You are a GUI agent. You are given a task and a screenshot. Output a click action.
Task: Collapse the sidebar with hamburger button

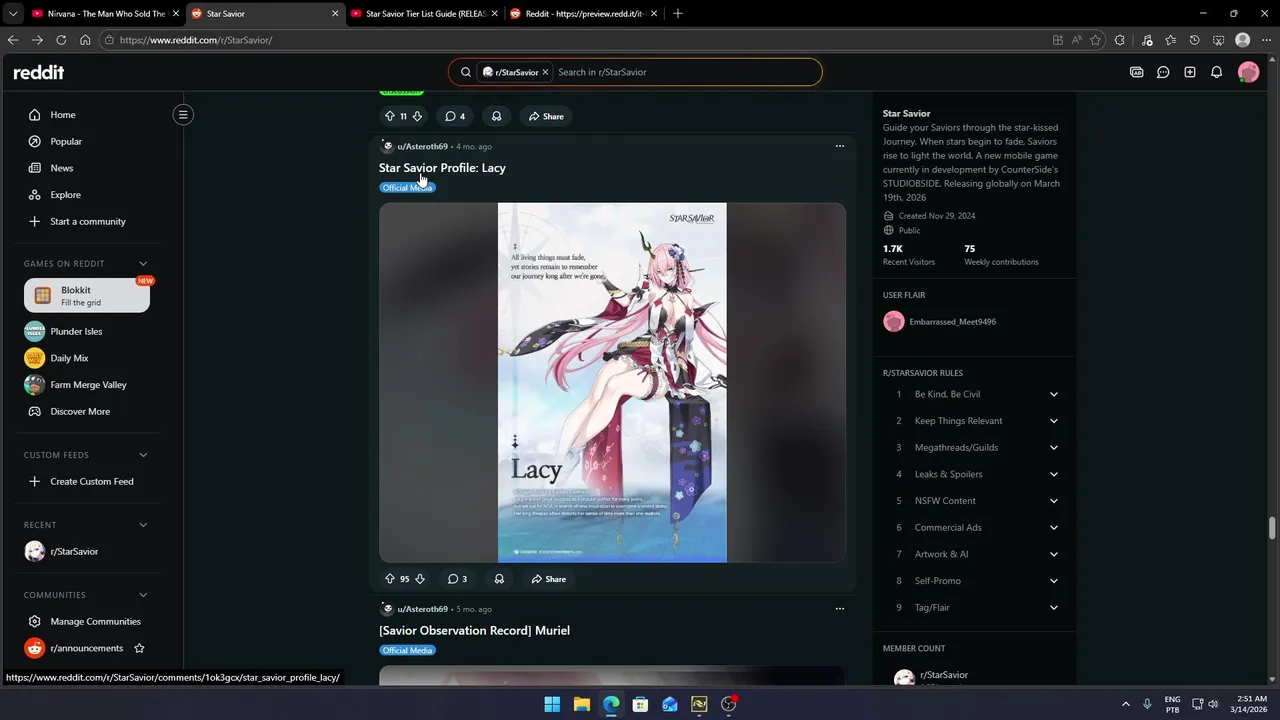(183, 115)
